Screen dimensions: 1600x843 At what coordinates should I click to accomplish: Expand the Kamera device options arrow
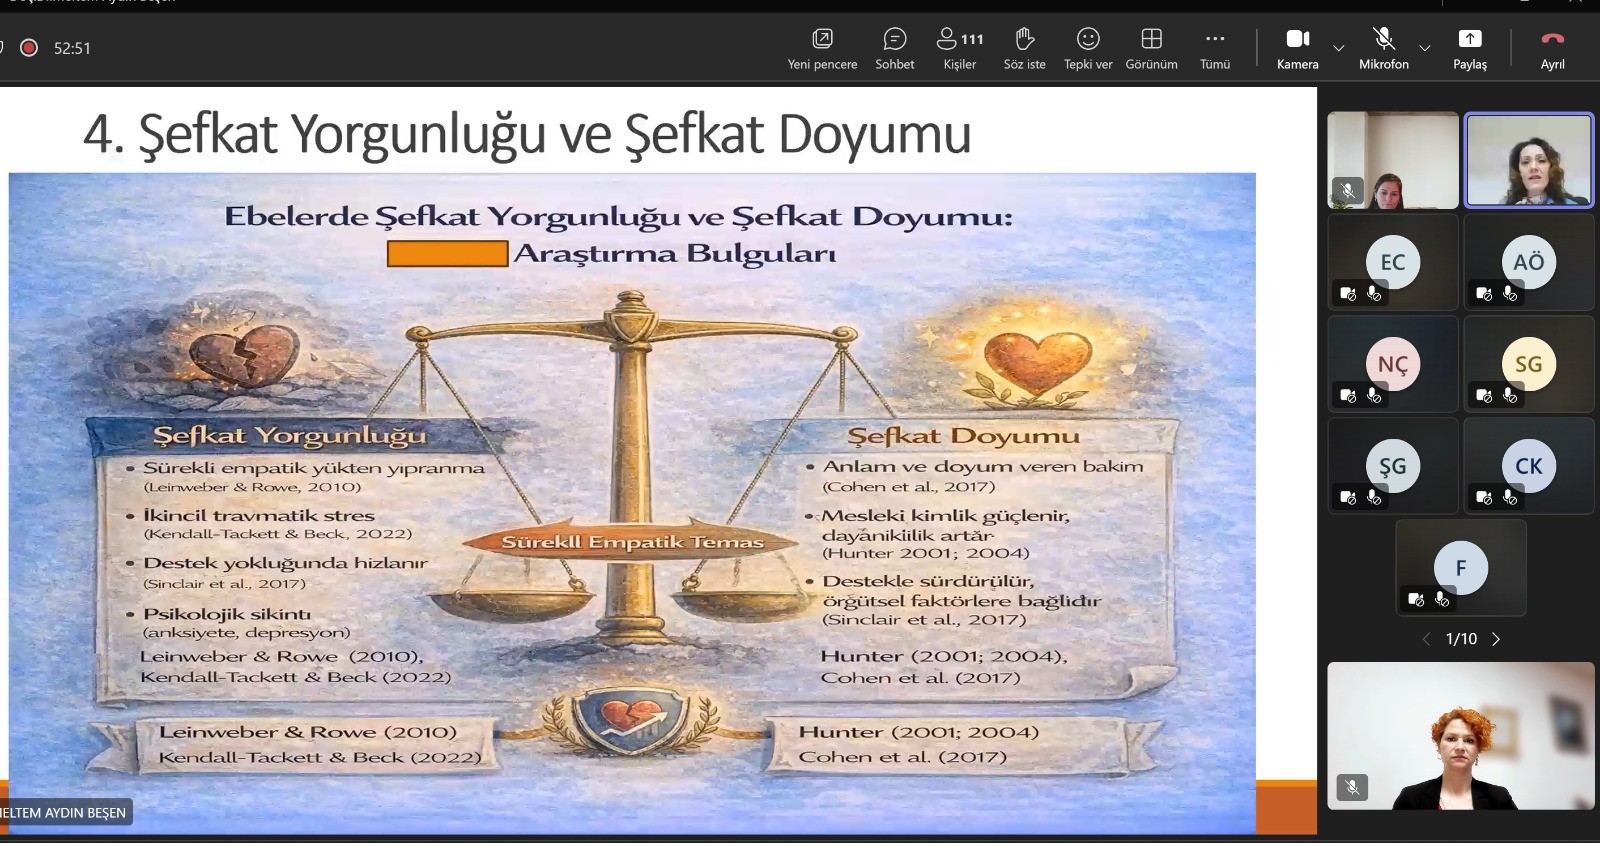(x=1339, y=48)
